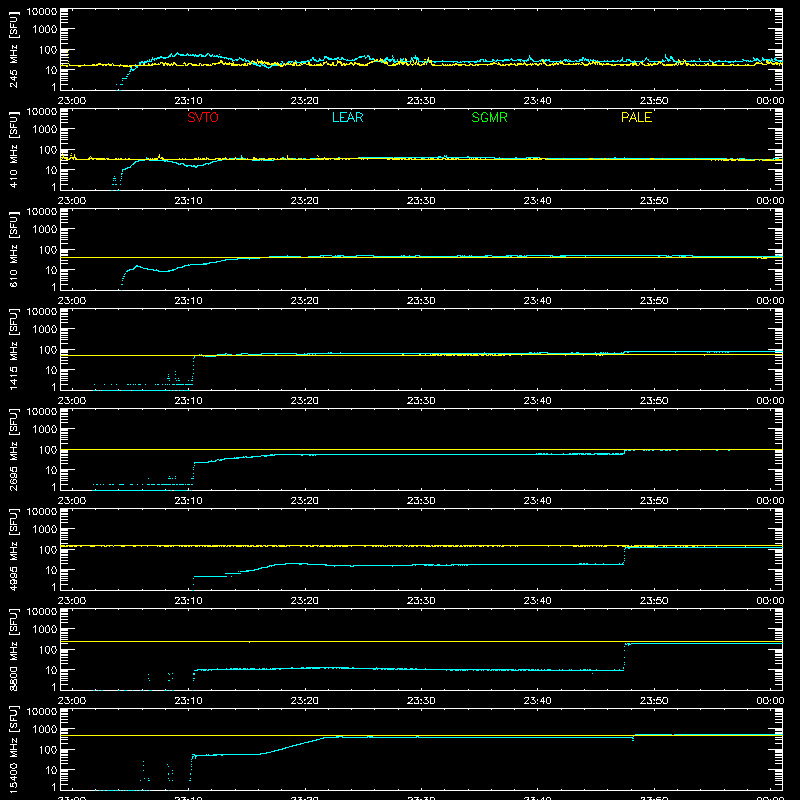The height and width of the screenshot is (800, 800).
Task: Click the 1000 tick on the 2695 MHz axis
Action: [x=45, y=430]
